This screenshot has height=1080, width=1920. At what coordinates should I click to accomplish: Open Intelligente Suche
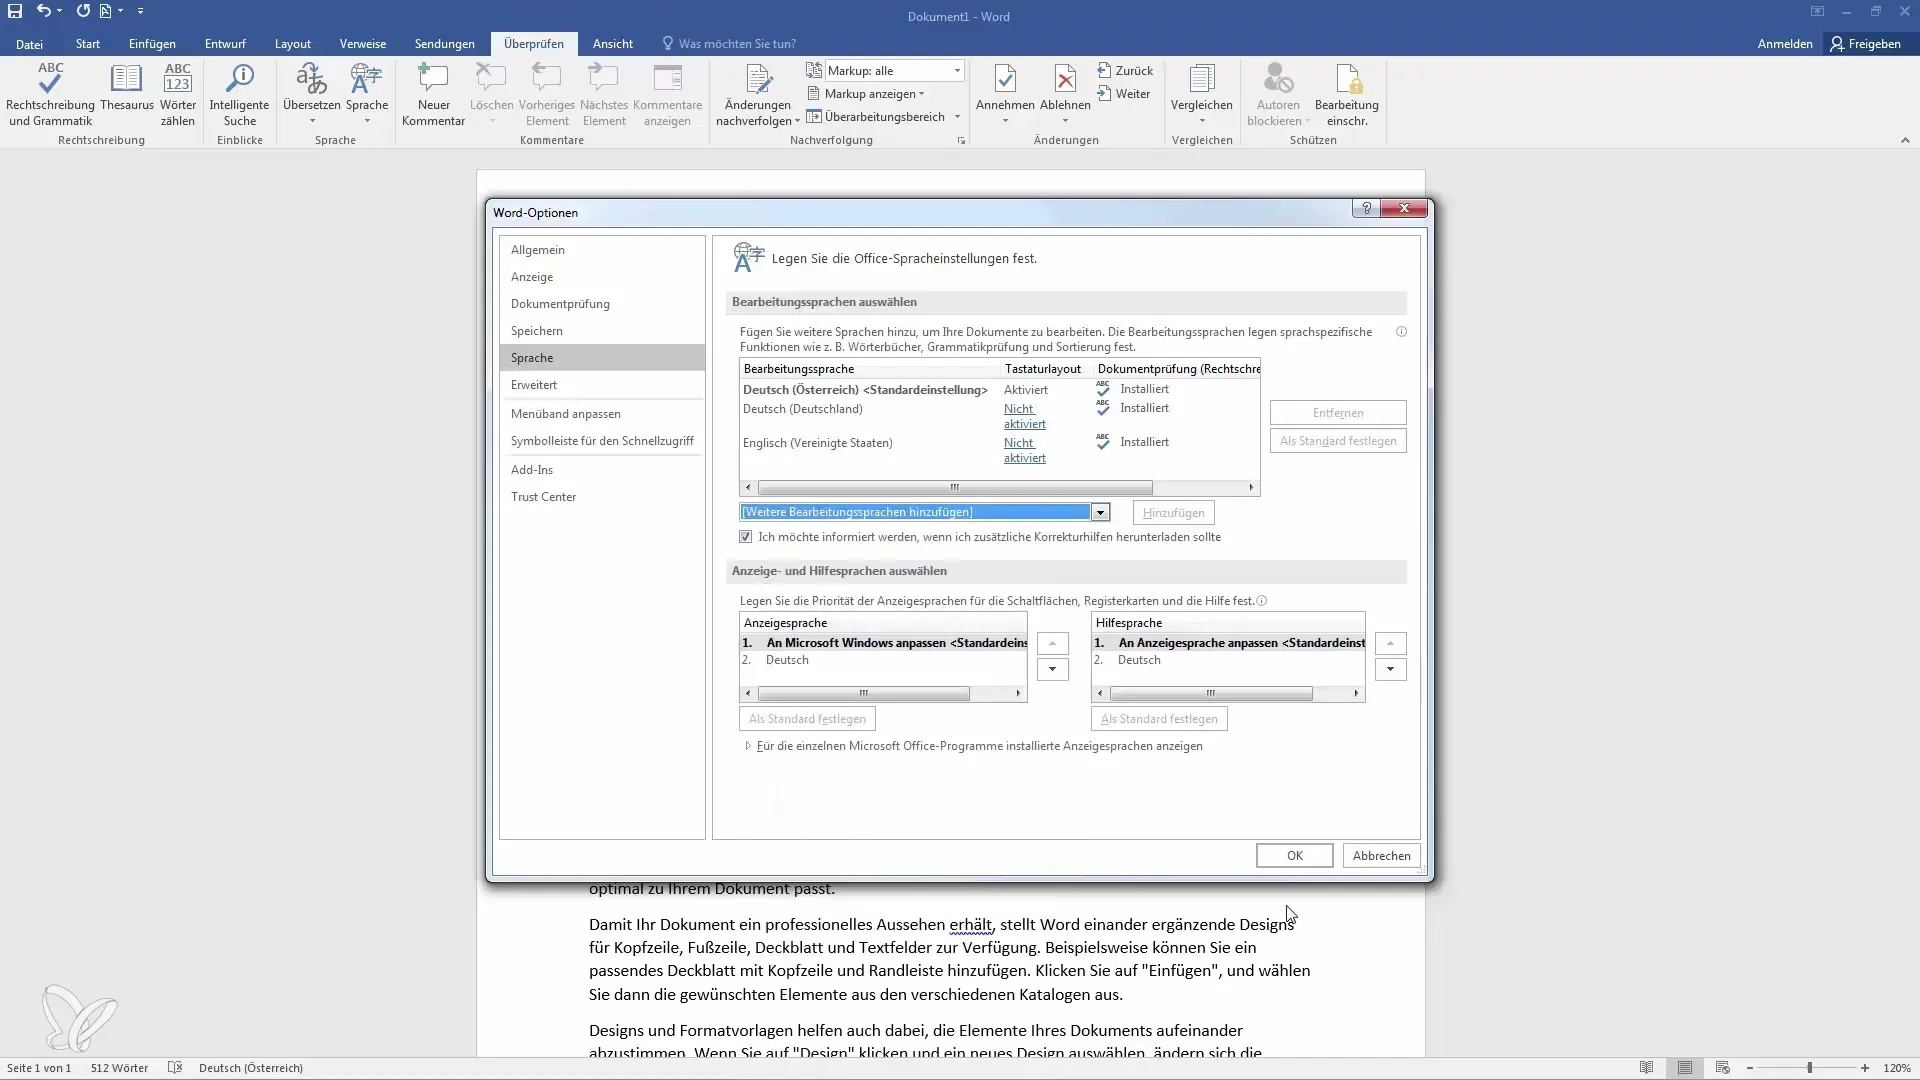point(239,95)
